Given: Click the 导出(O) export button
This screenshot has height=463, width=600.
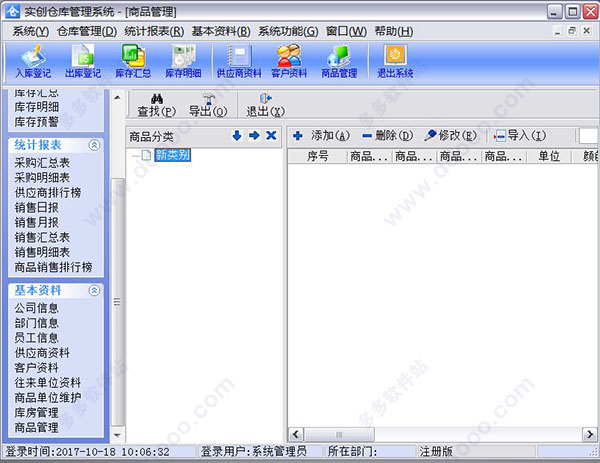Looking at the screenshot, I should click(208, 105).
